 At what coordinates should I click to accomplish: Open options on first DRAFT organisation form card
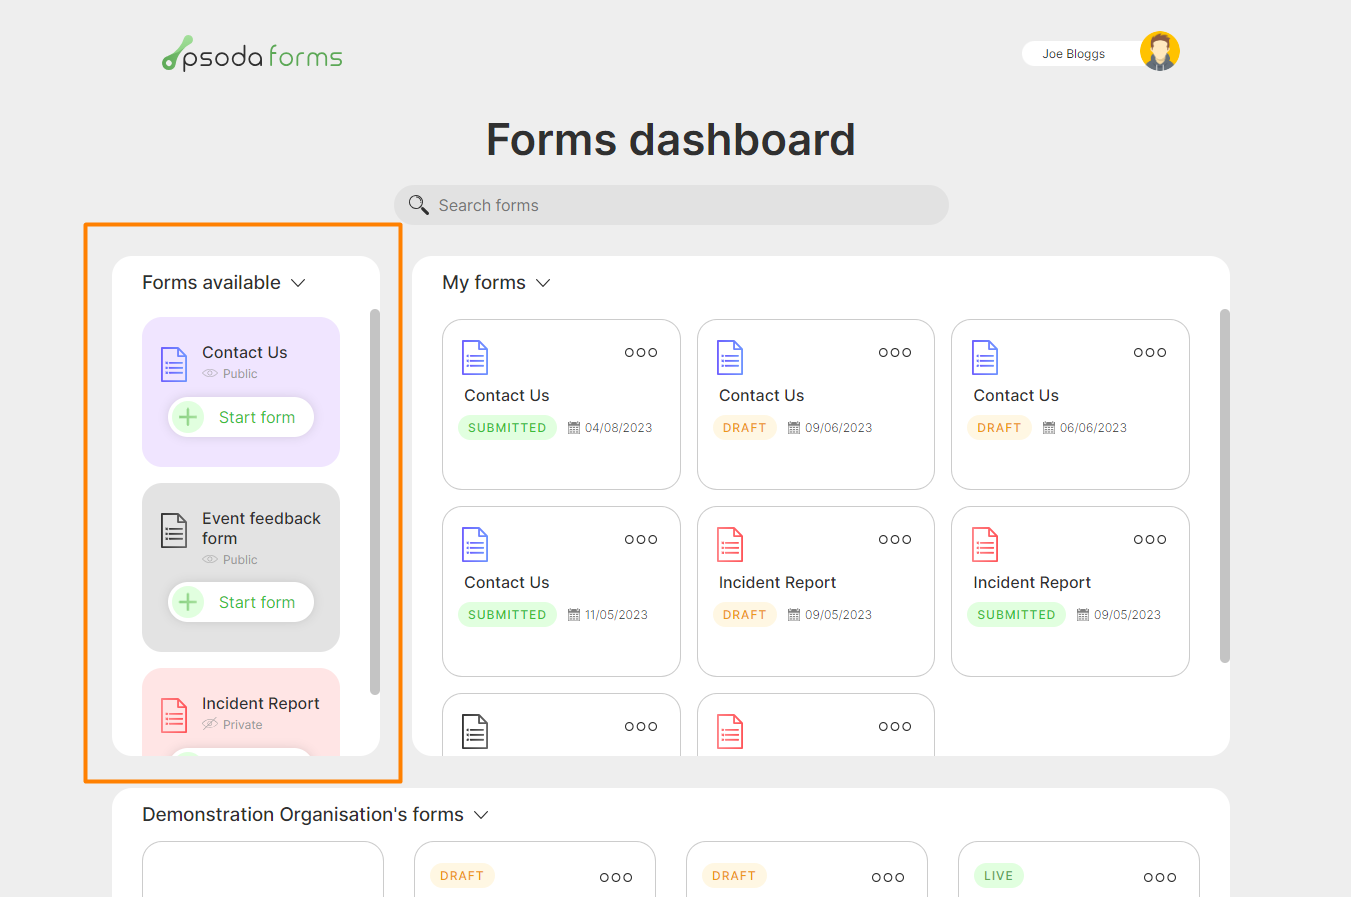tap(616, 877)
